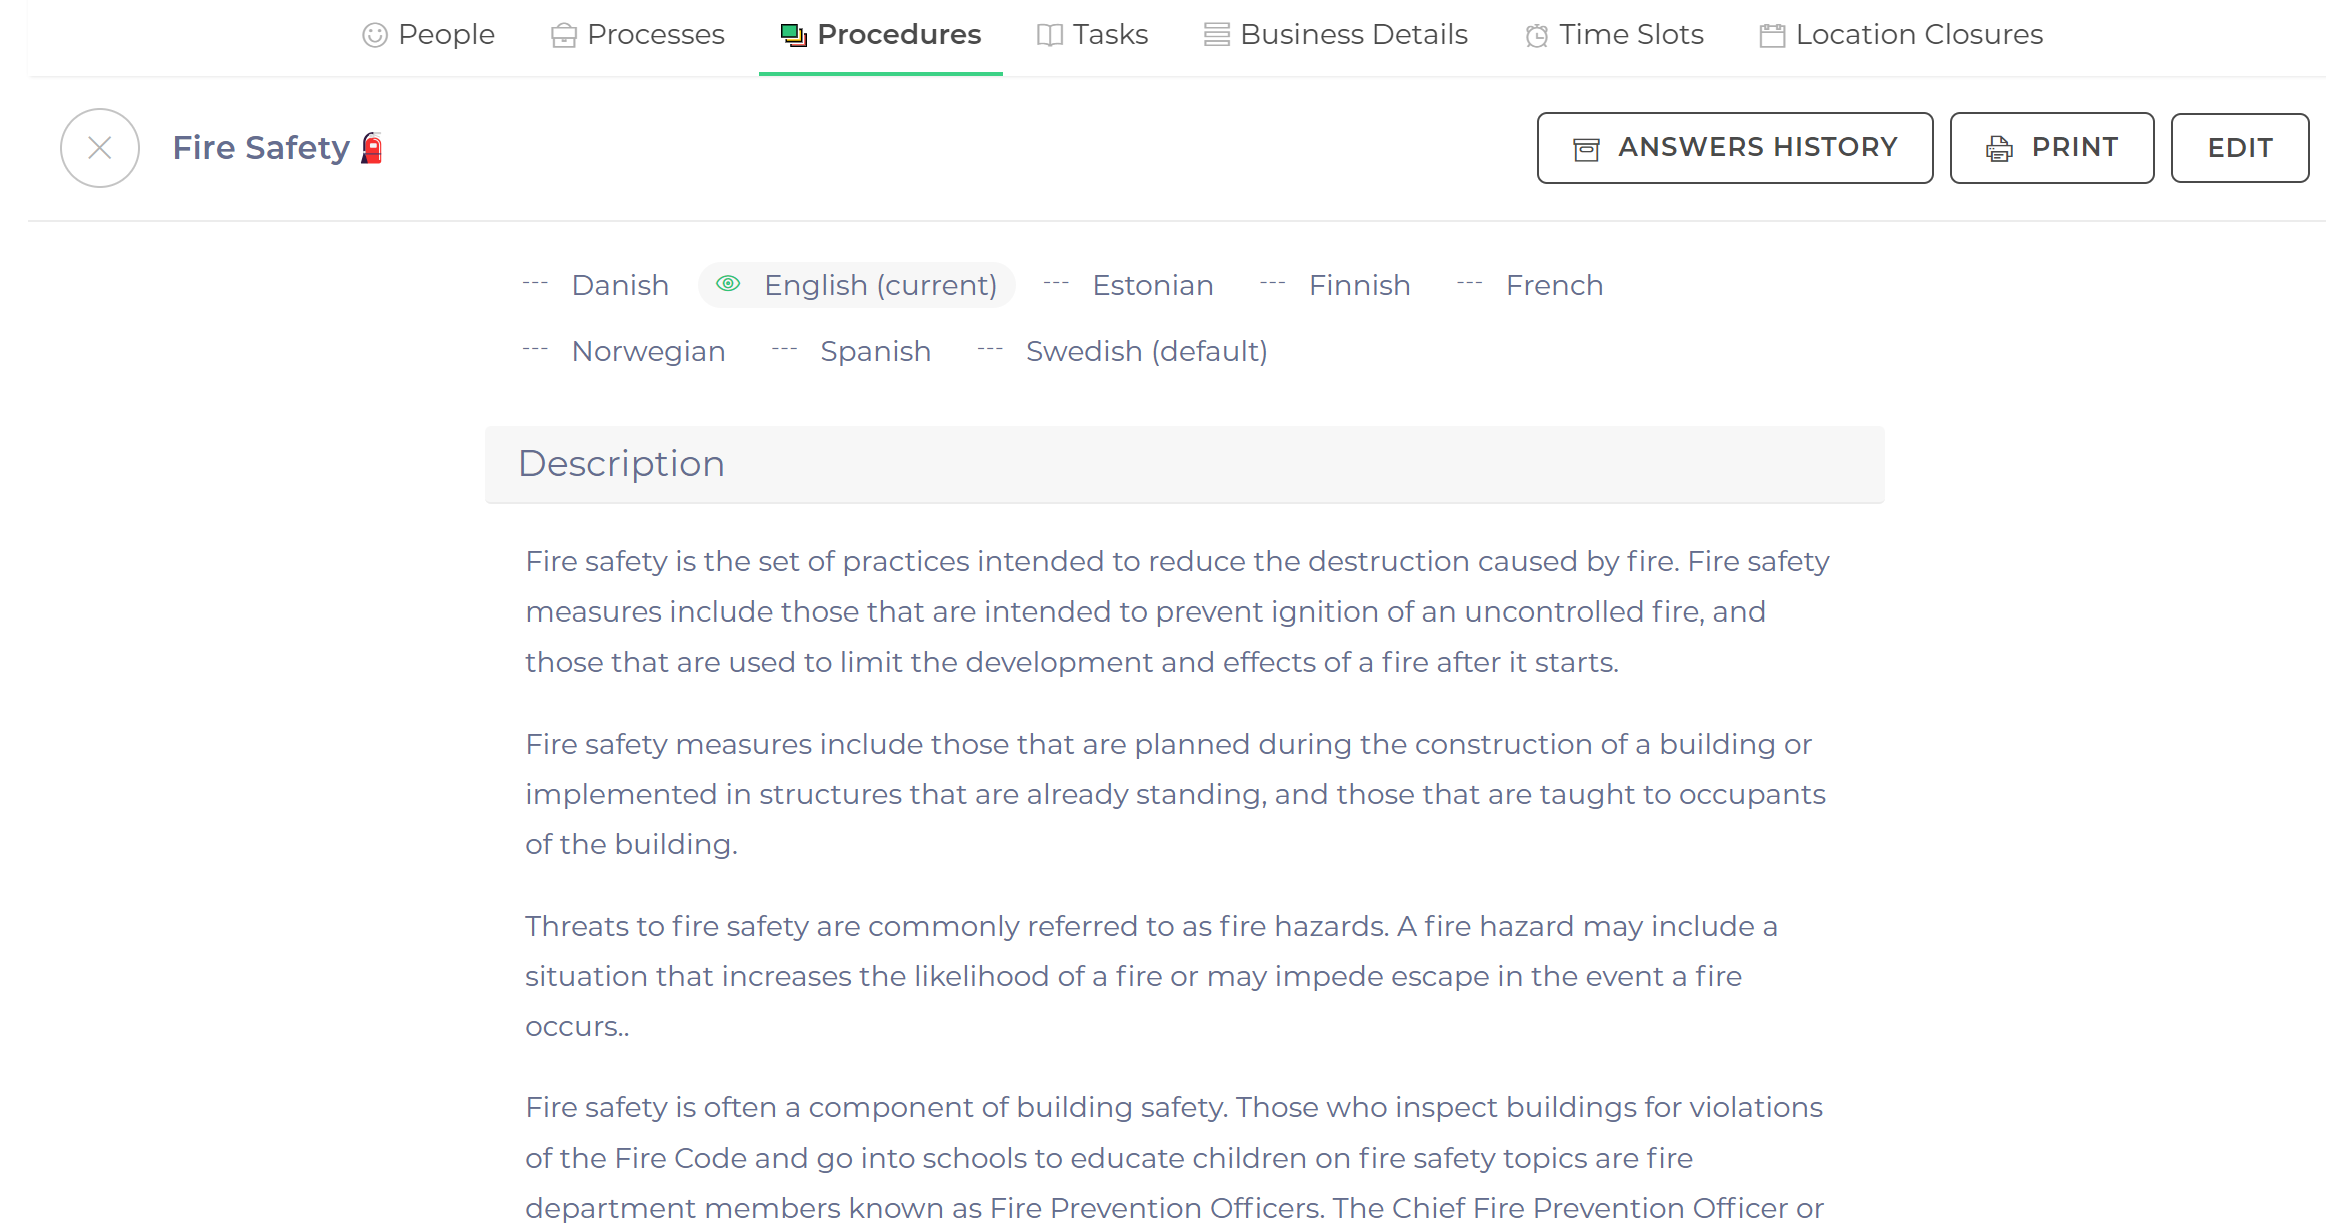2326x1232 pixels.
Task: Click paragraph starting 'Fire safety measures include those'
Action: (x=1175, y=794)
